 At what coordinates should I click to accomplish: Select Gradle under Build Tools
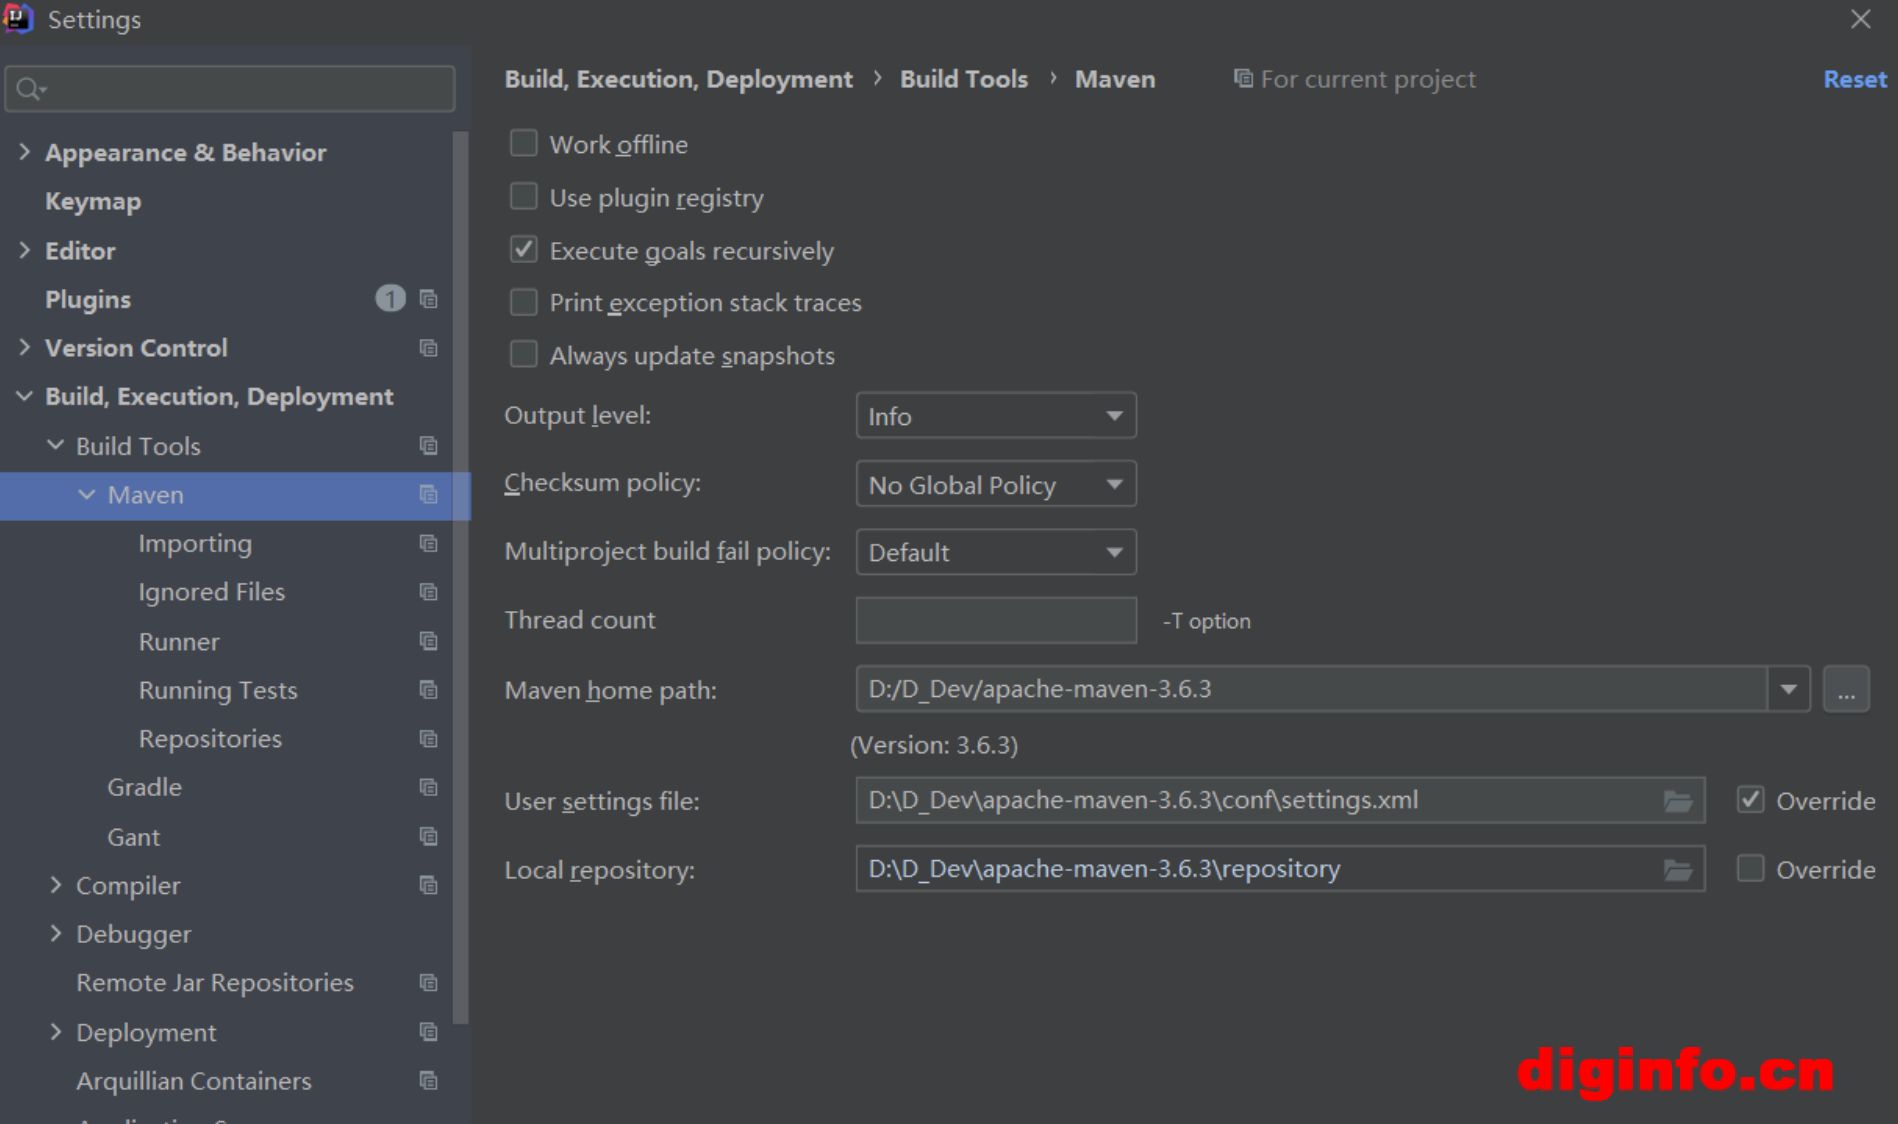pos(145,787)
